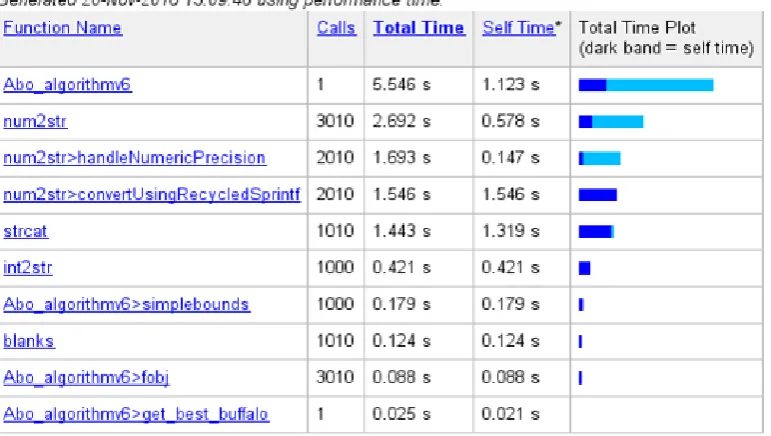
Task: Click self time value 1.123 s
Action: pos(510,85)
